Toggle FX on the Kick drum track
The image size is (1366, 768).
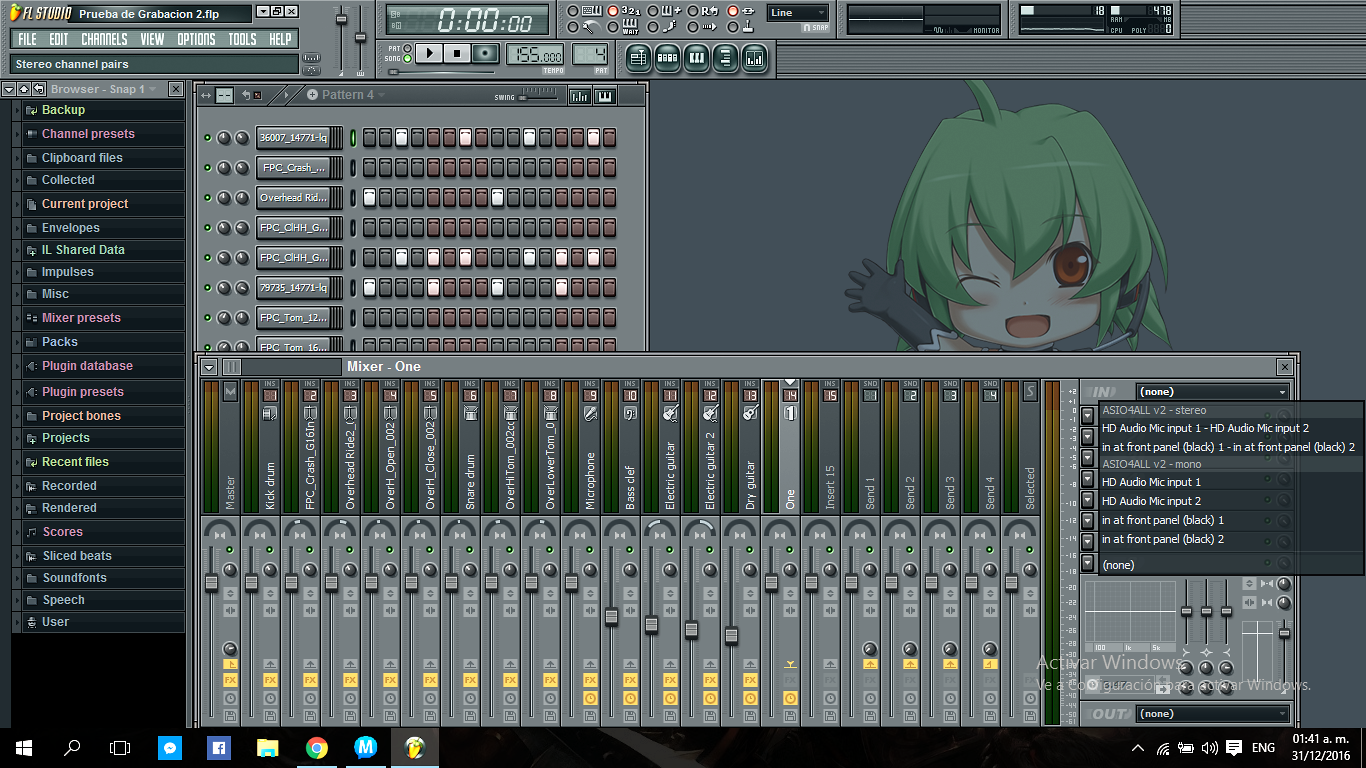click(270, 680)
